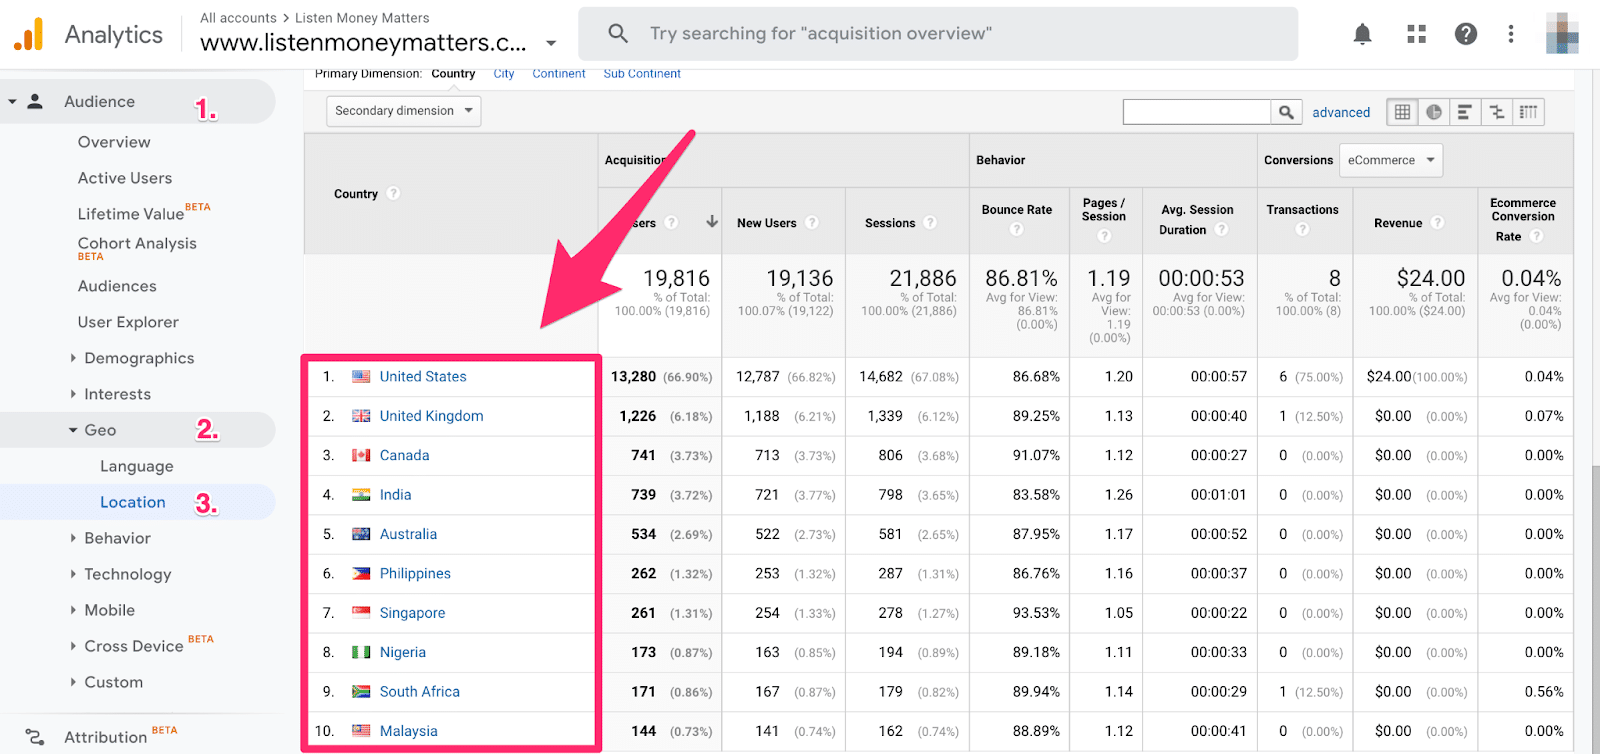The width and height of the screenshot is (1600, 754).
Task: Switch to the Percentage pie chart view
Action: [x=1433, y=112]
